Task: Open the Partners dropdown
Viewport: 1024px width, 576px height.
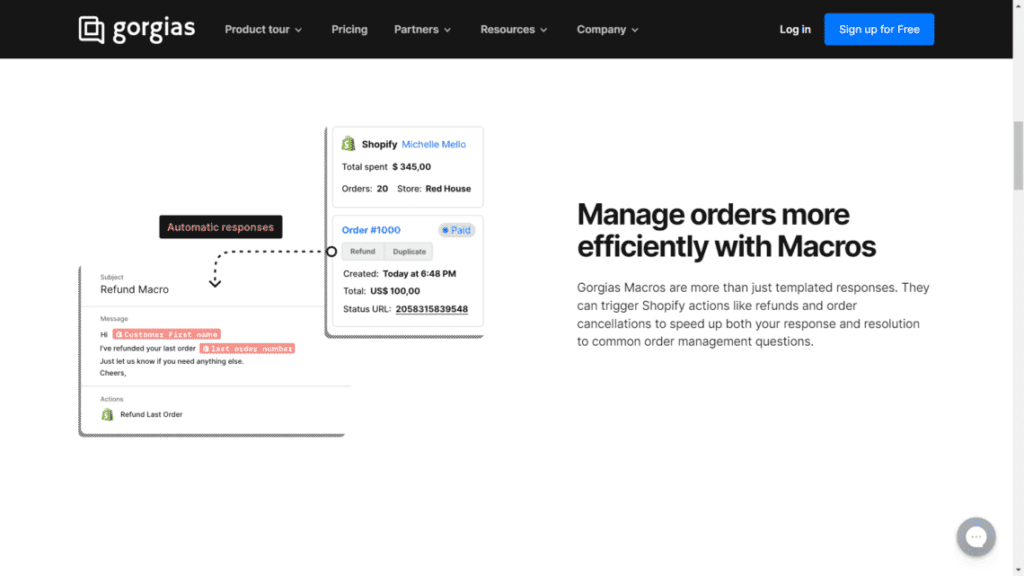Action: 421,29
